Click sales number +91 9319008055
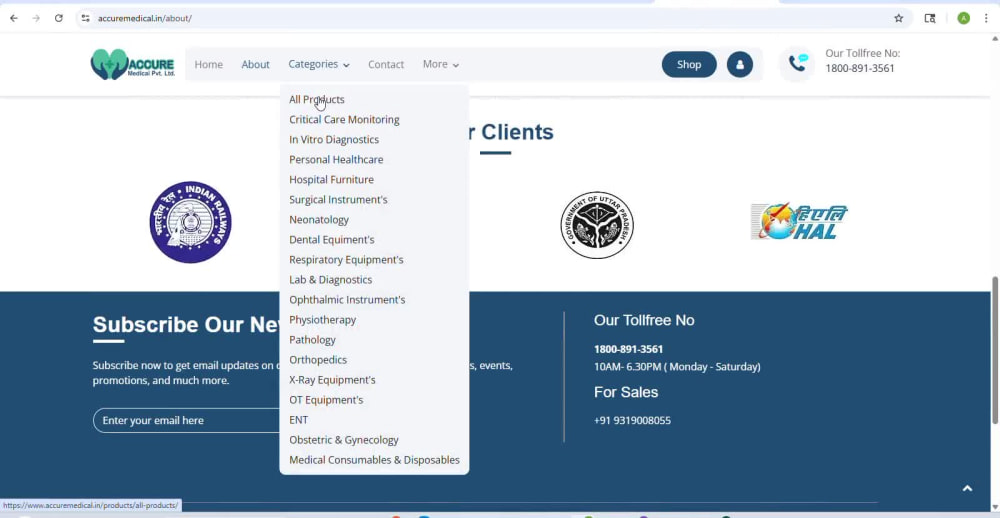This screenshot has width=1000, height=518. pos(632,420)
